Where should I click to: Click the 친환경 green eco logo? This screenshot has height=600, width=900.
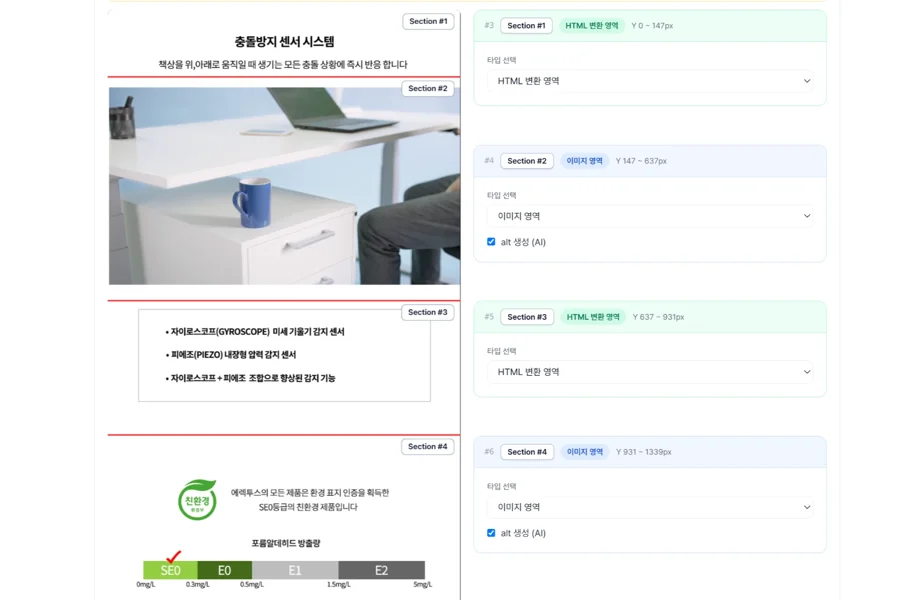pos(197,500)
